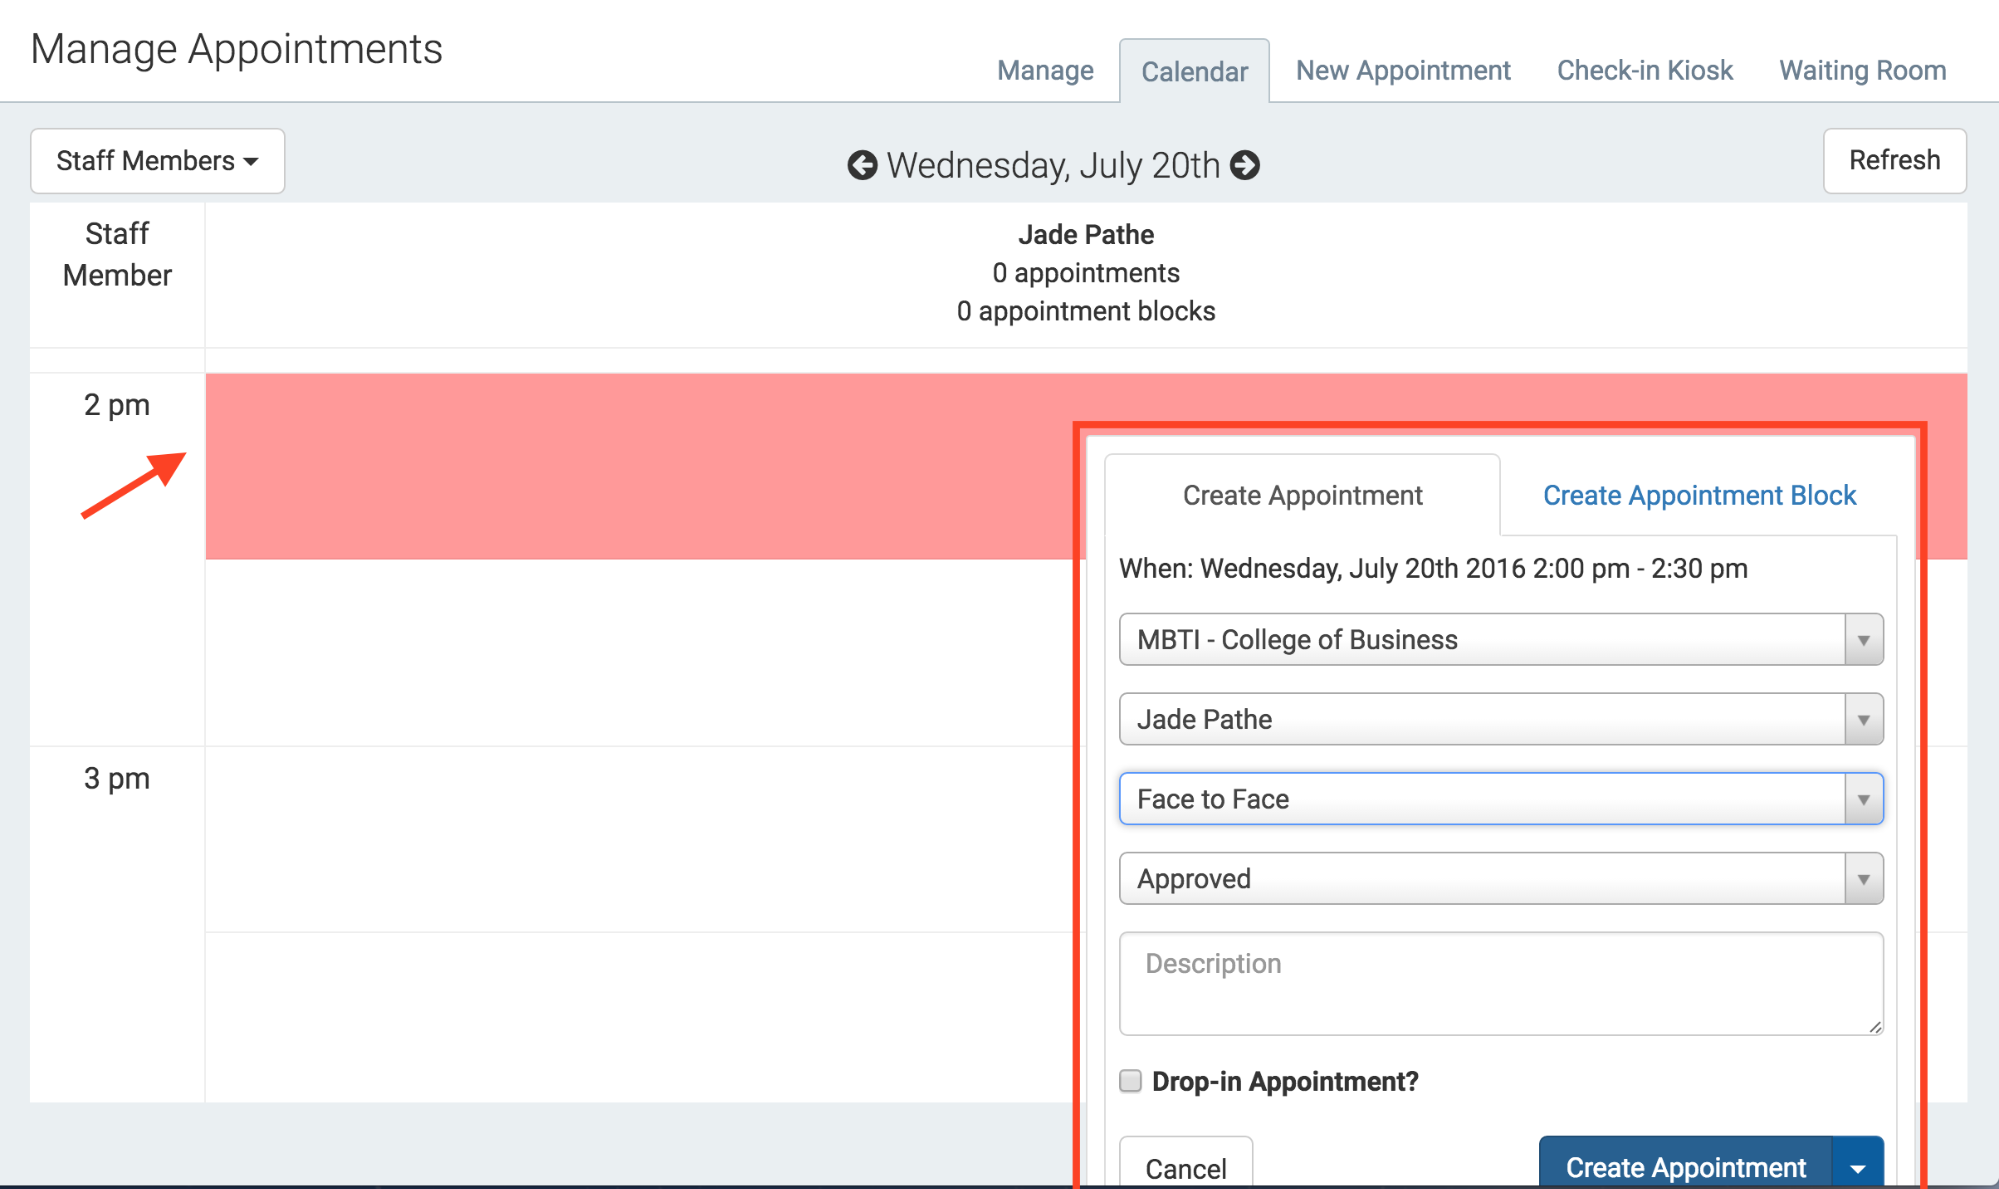
Task: Enable the Drop-in Appointment checkbox
Action: tap(1130, 1081)
